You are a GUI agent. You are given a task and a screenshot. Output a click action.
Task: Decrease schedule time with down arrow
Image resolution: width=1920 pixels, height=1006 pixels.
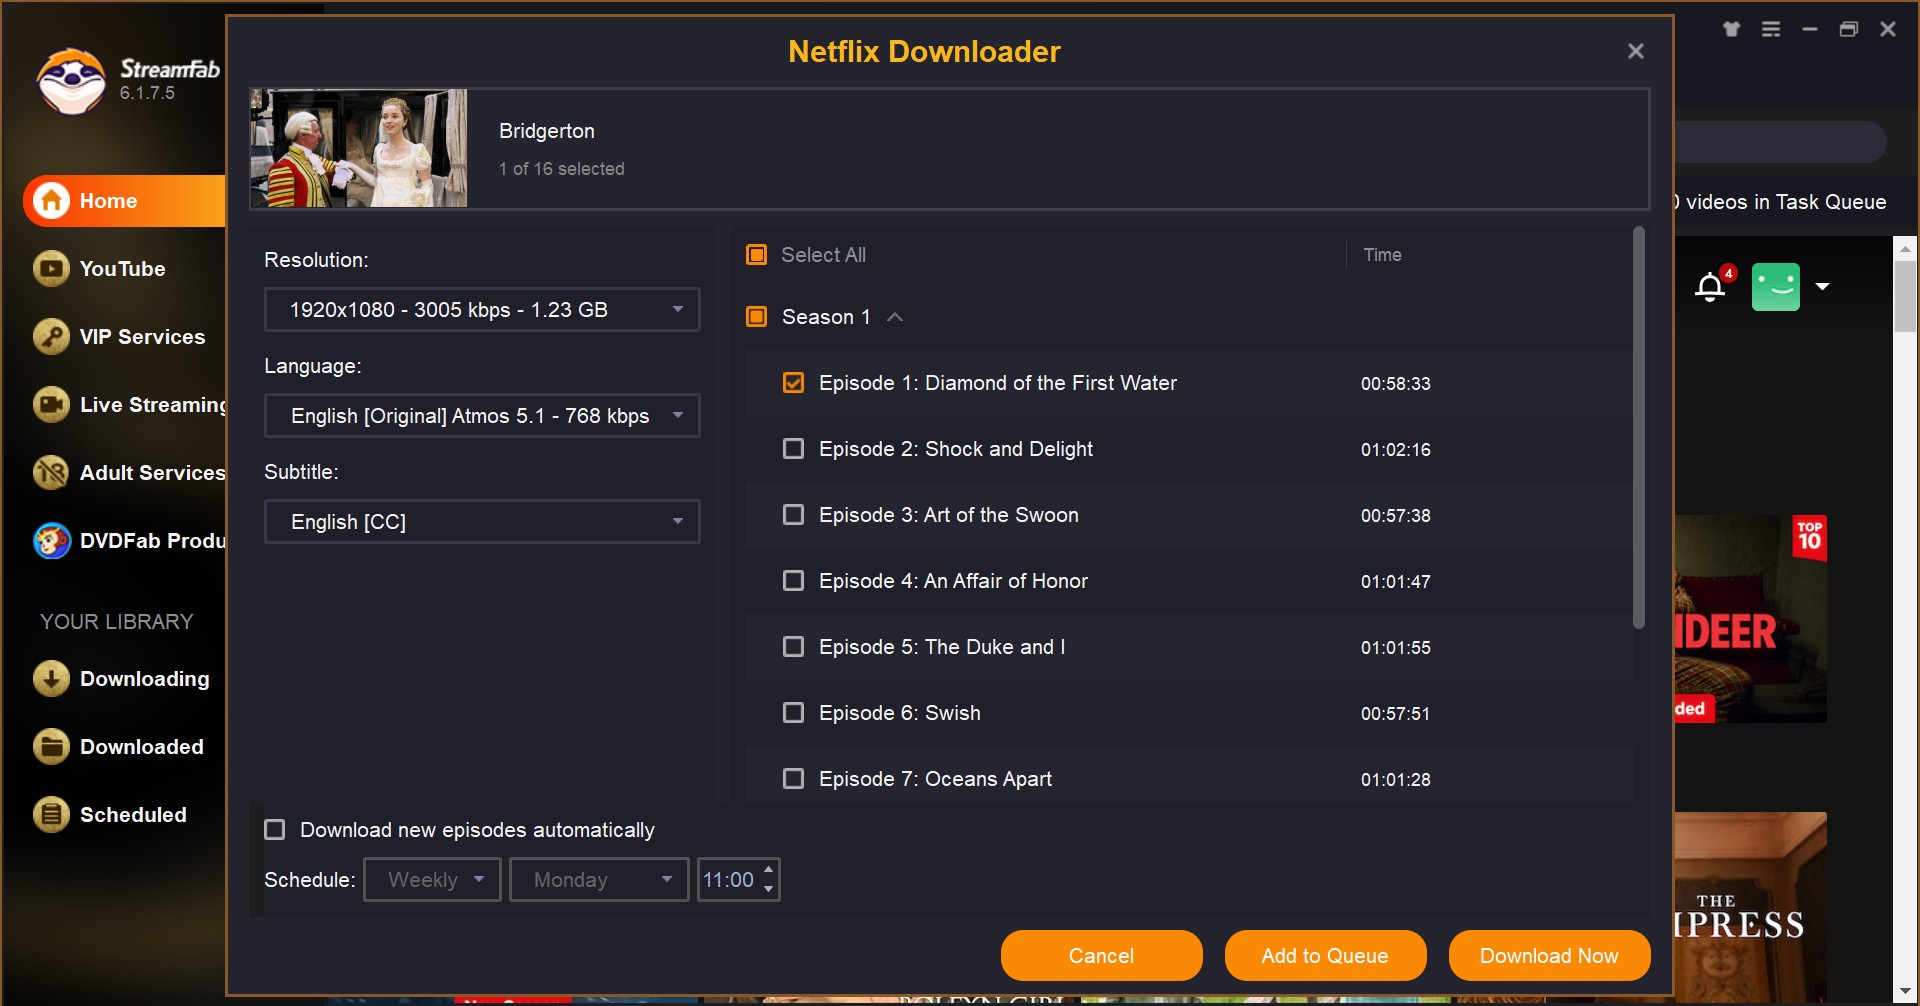click(768, 890)
